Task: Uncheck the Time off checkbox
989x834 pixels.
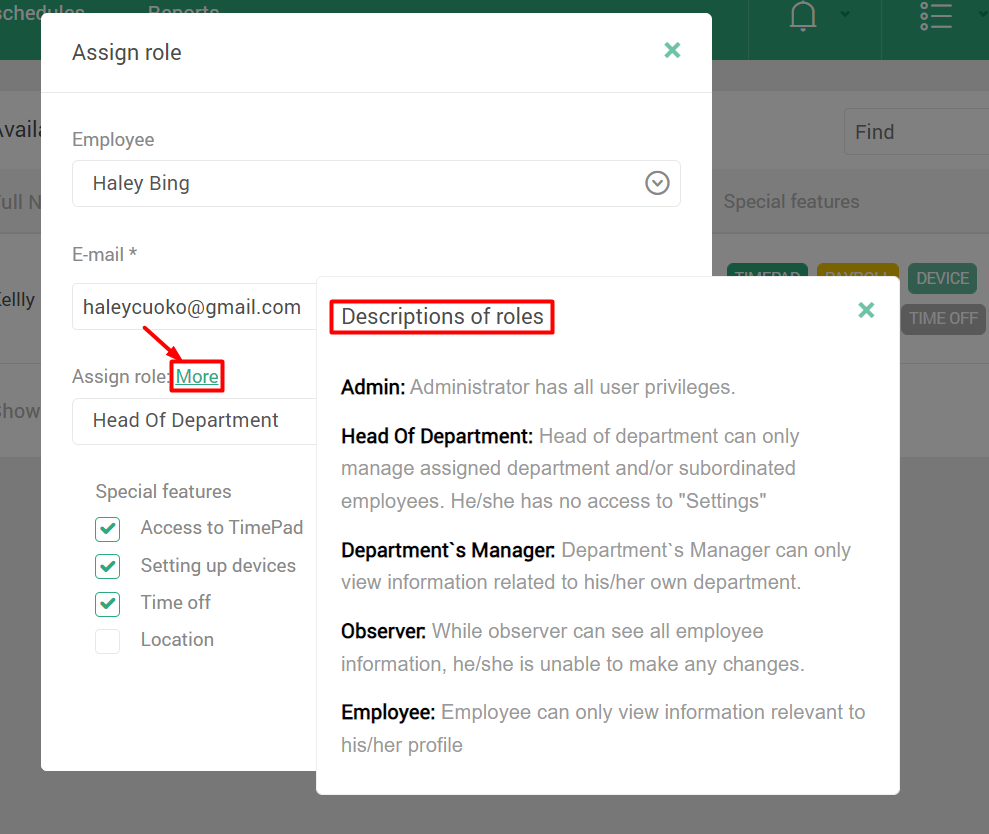Action: point(108,604)
